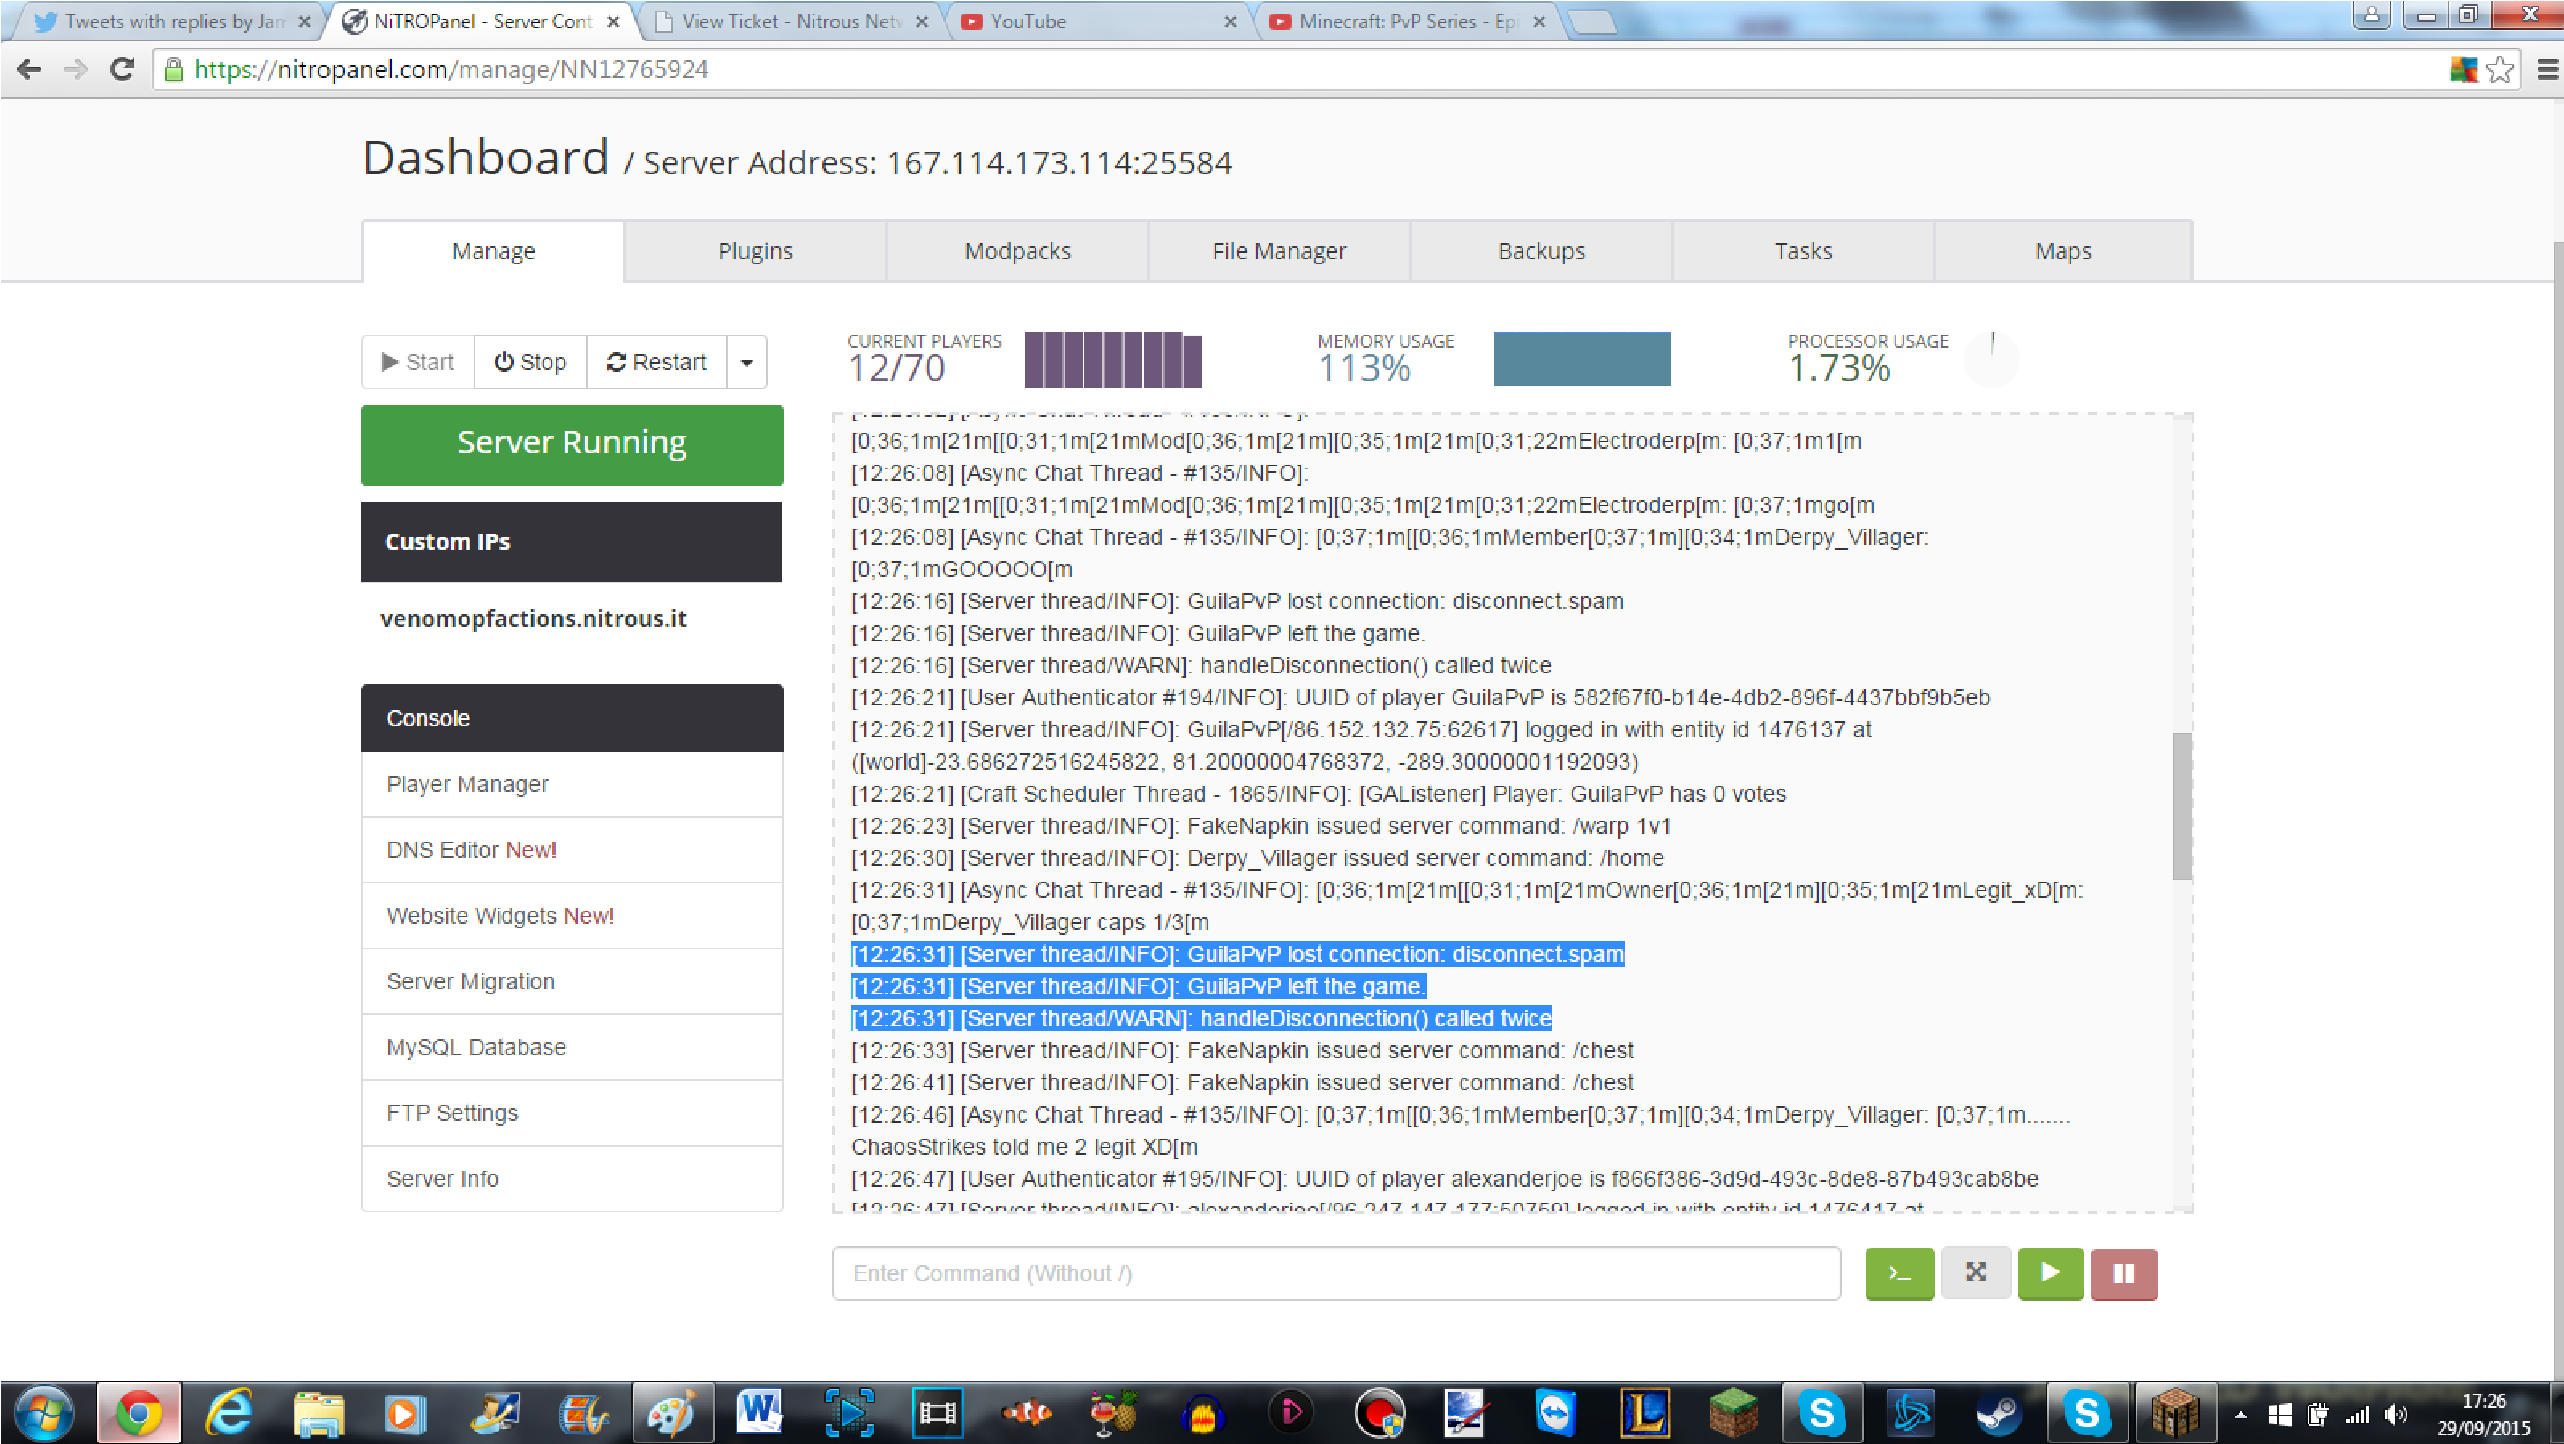
Task: Reload the page with the refresh icon
Action: tap(121, 69)
